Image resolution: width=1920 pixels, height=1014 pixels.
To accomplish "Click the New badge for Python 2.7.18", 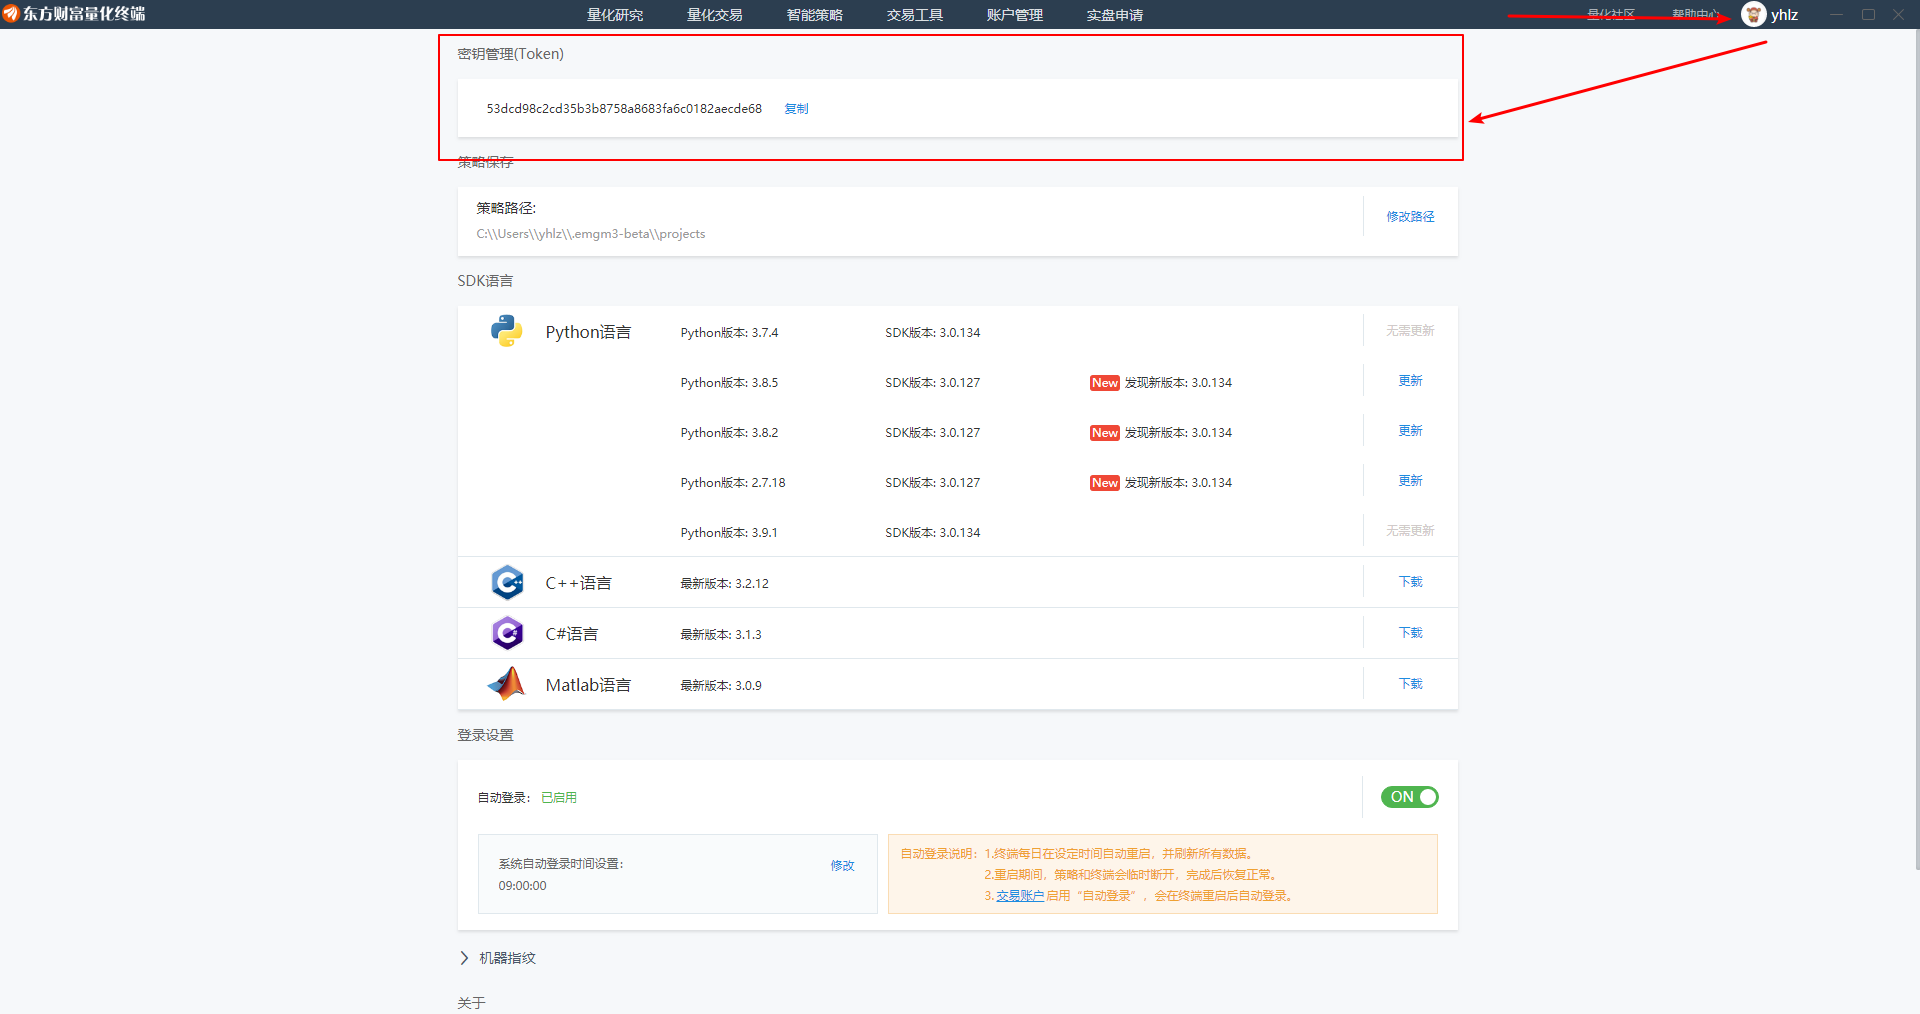I will 1104,483.
